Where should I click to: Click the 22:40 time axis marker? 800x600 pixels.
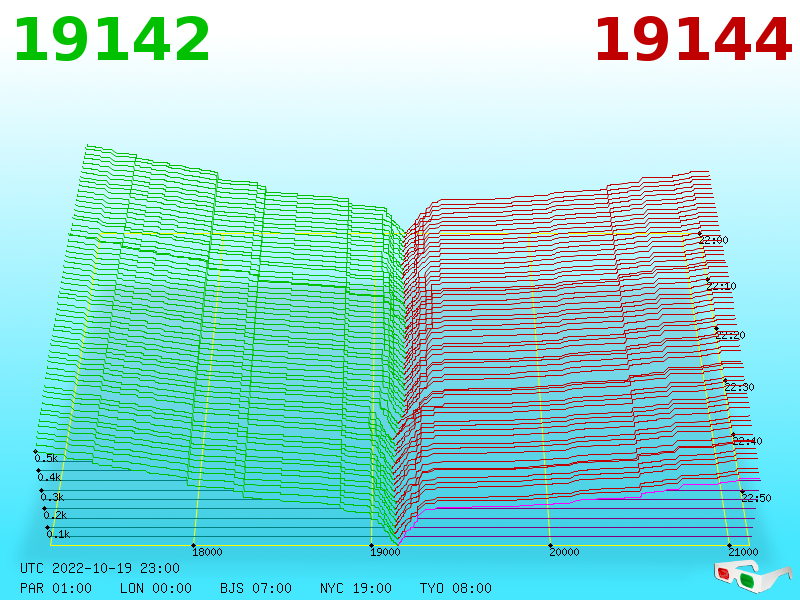(x=747, y=441)
